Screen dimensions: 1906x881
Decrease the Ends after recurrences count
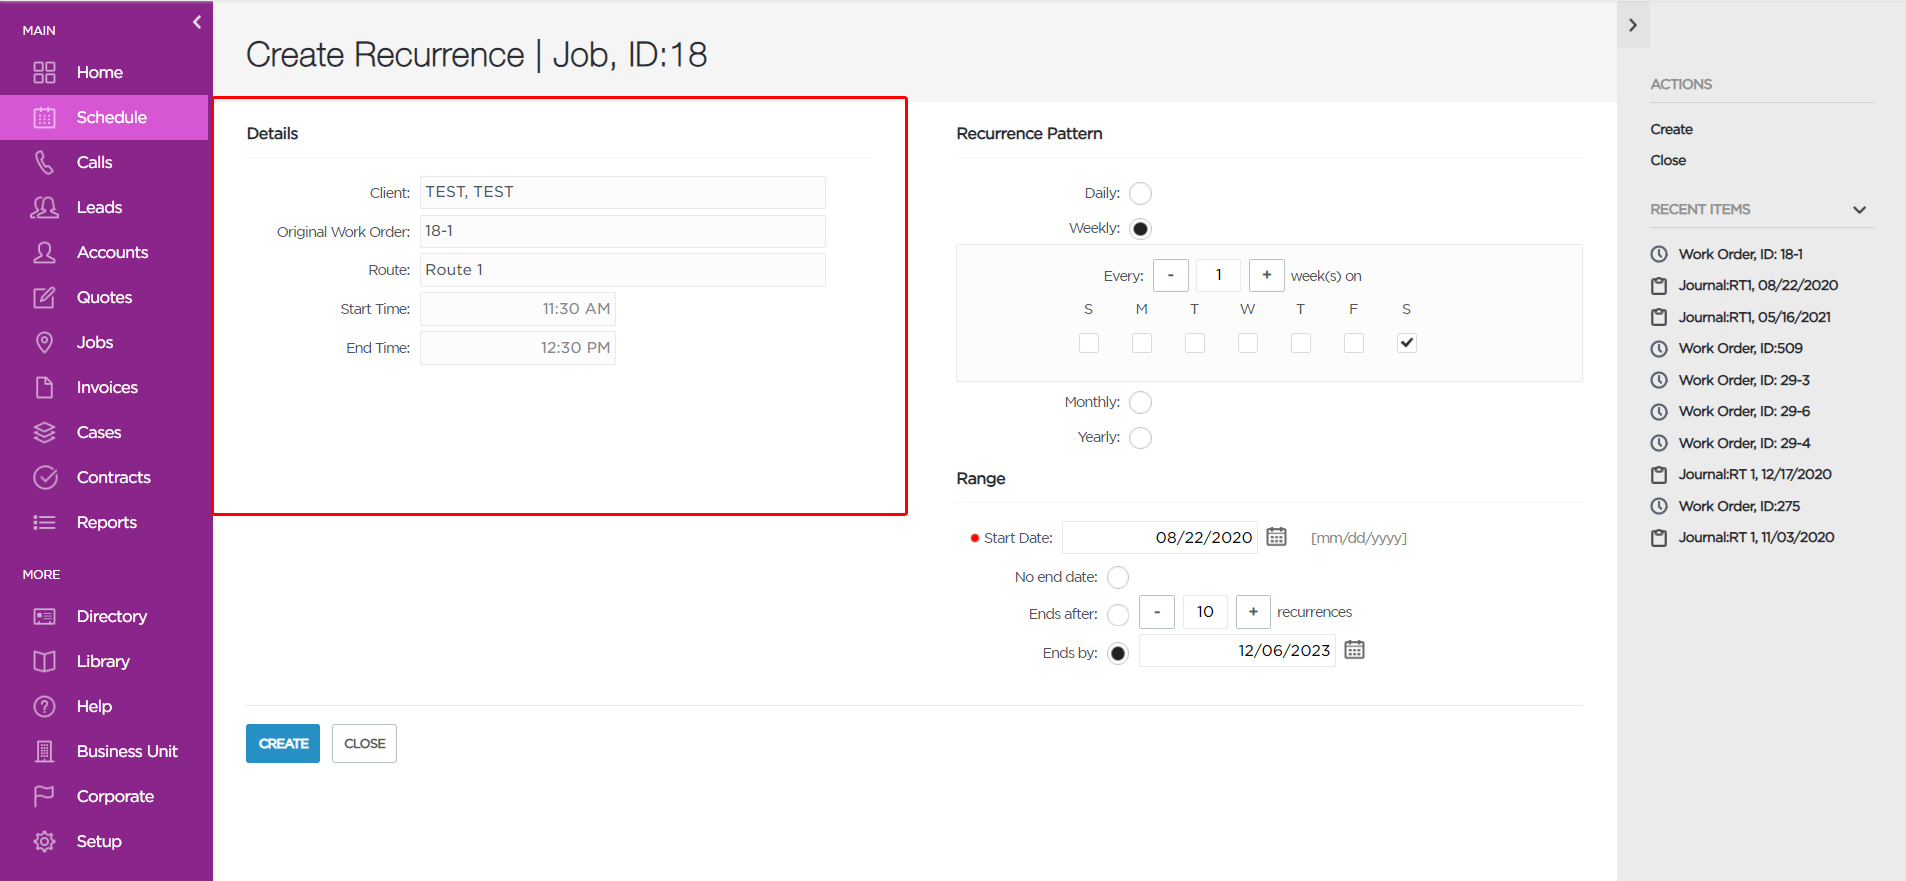coord(1157,612)
